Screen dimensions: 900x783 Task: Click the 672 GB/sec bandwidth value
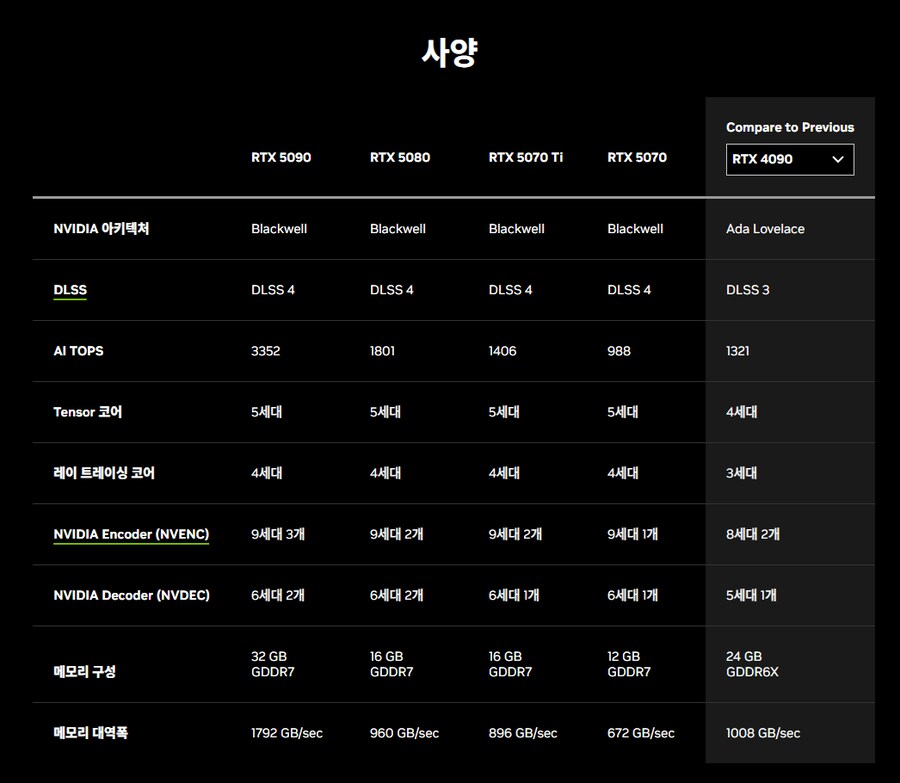(x=641, y=733)
